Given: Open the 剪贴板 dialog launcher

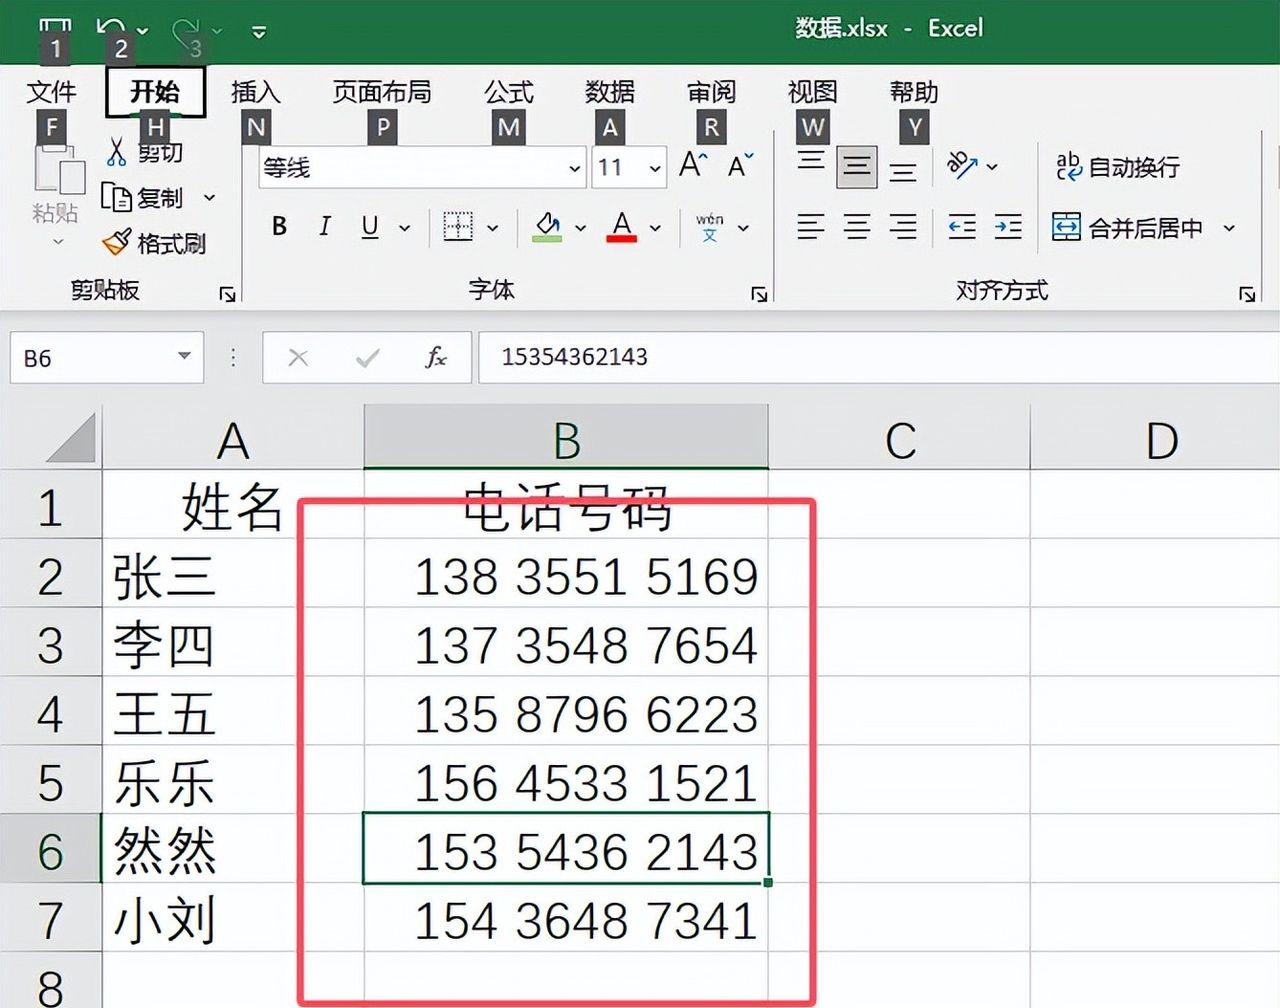Looking at the screenshot, I should click(x=228, y=294).
